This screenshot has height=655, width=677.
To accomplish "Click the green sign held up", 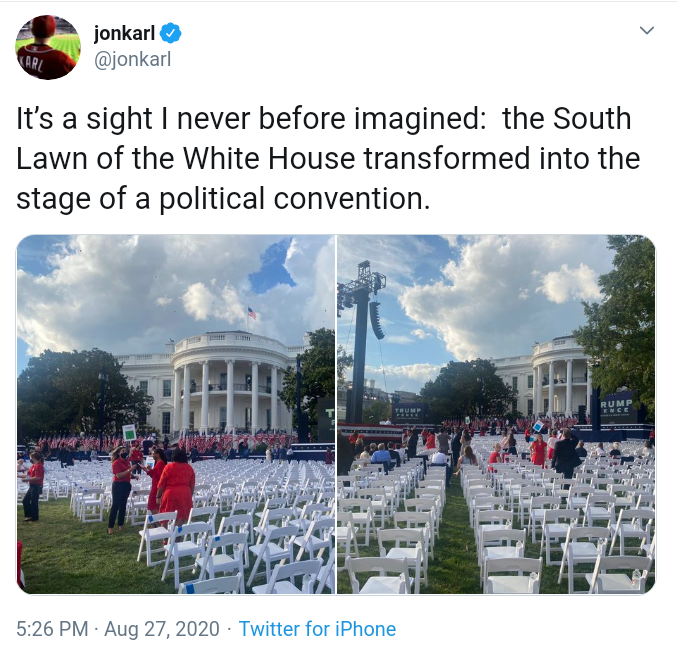I will [x=130, y=433].
